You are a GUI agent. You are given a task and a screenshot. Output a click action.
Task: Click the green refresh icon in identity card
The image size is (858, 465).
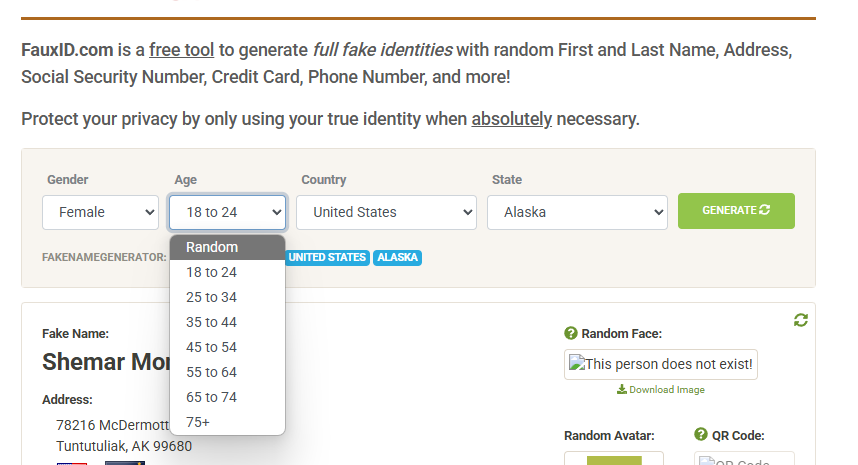pos(801,320)
